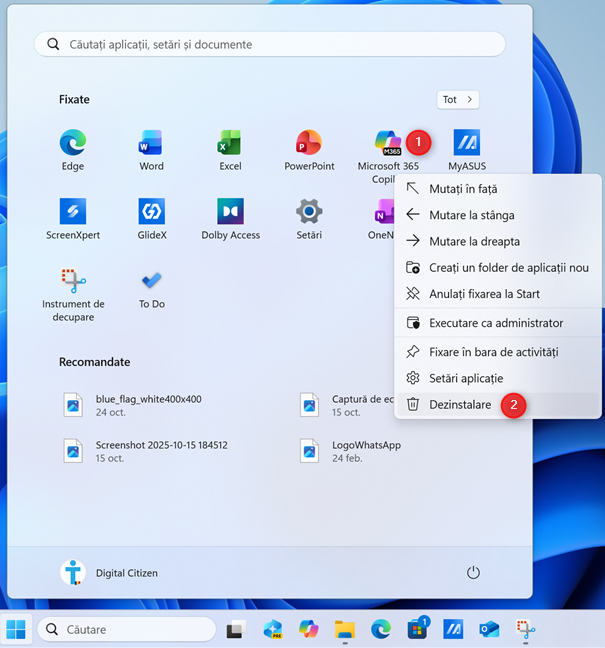Open Task View on taskbar
Screen dimensions: 605x648
(x=236, y=629)
